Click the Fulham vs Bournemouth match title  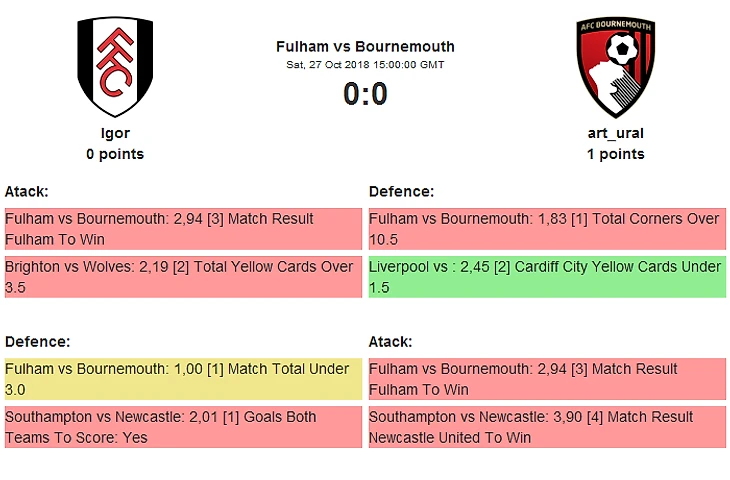[365, 46]
